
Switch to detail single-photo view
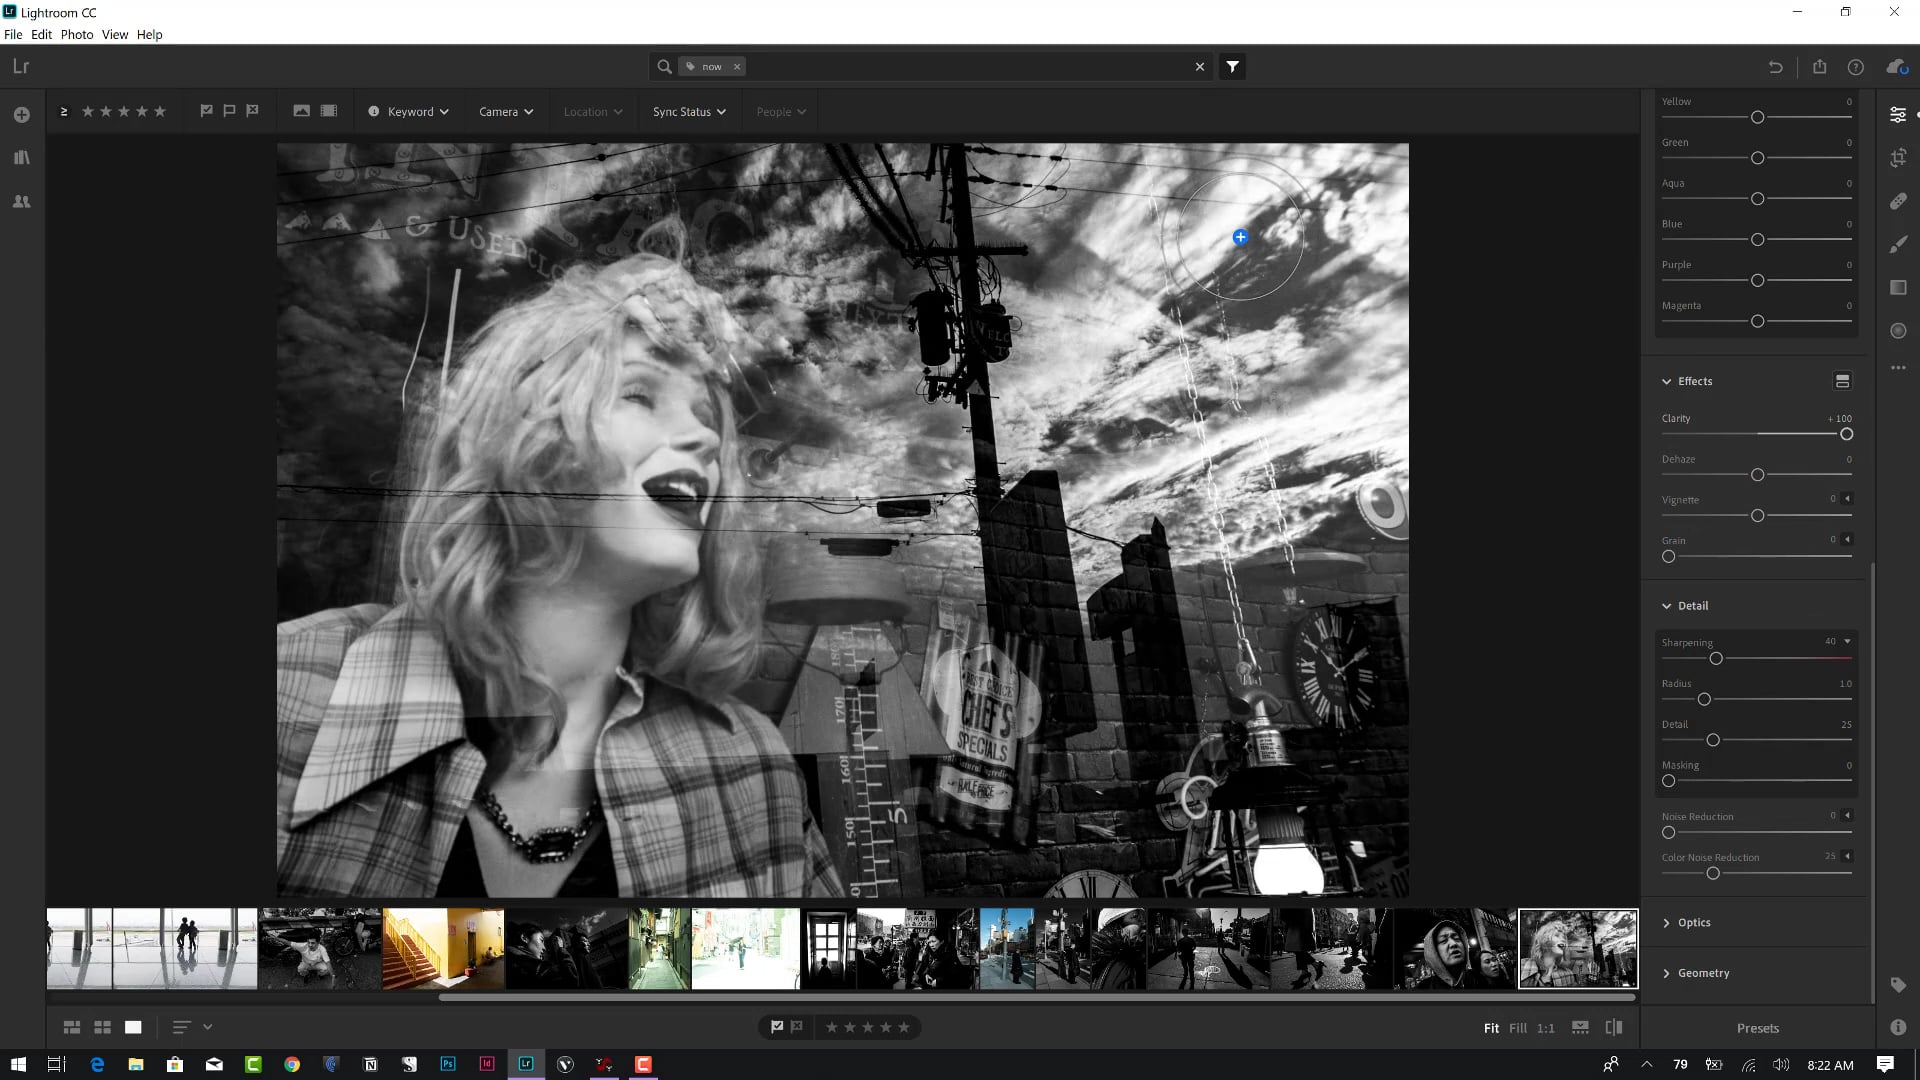[133, 1027]
